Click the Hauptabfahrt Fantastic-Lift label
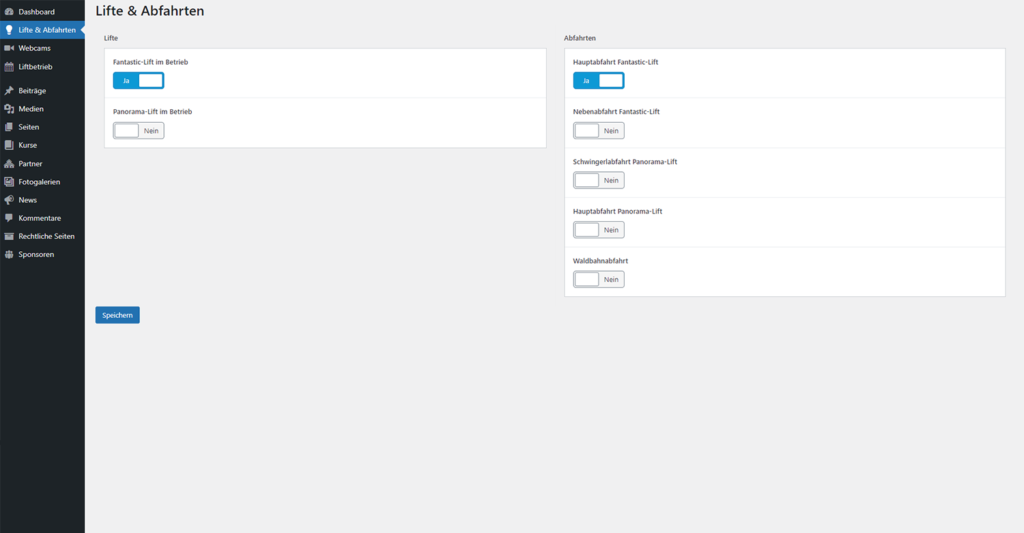The height and width of the screenshot is (533, 1024). (x=616, y=62)
